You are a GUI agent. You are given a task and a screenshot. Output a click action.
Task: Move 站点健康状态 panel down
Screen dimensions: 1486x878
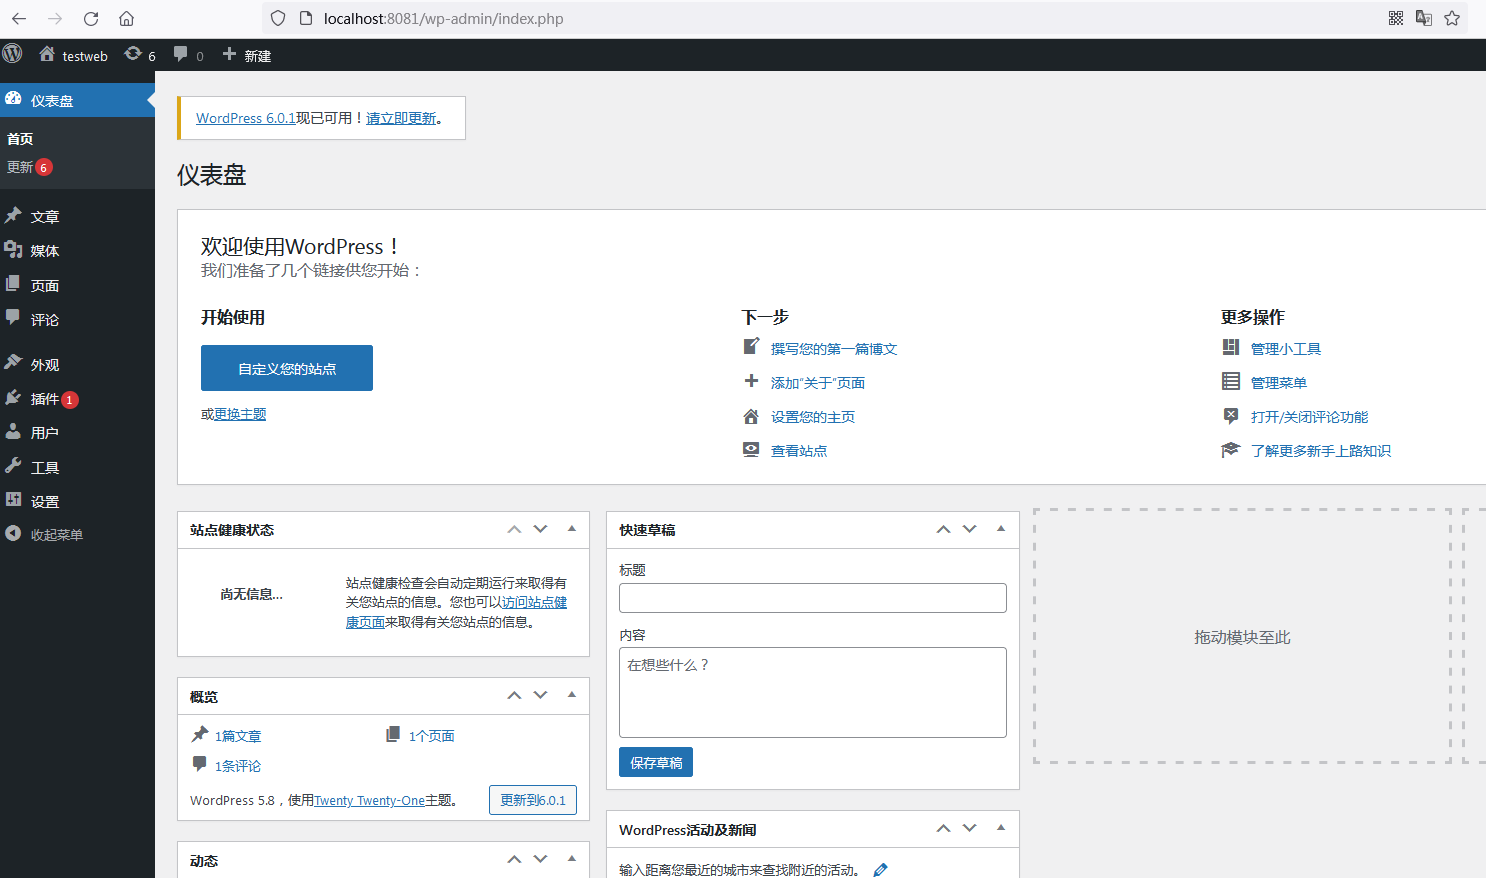click(540, 529)
